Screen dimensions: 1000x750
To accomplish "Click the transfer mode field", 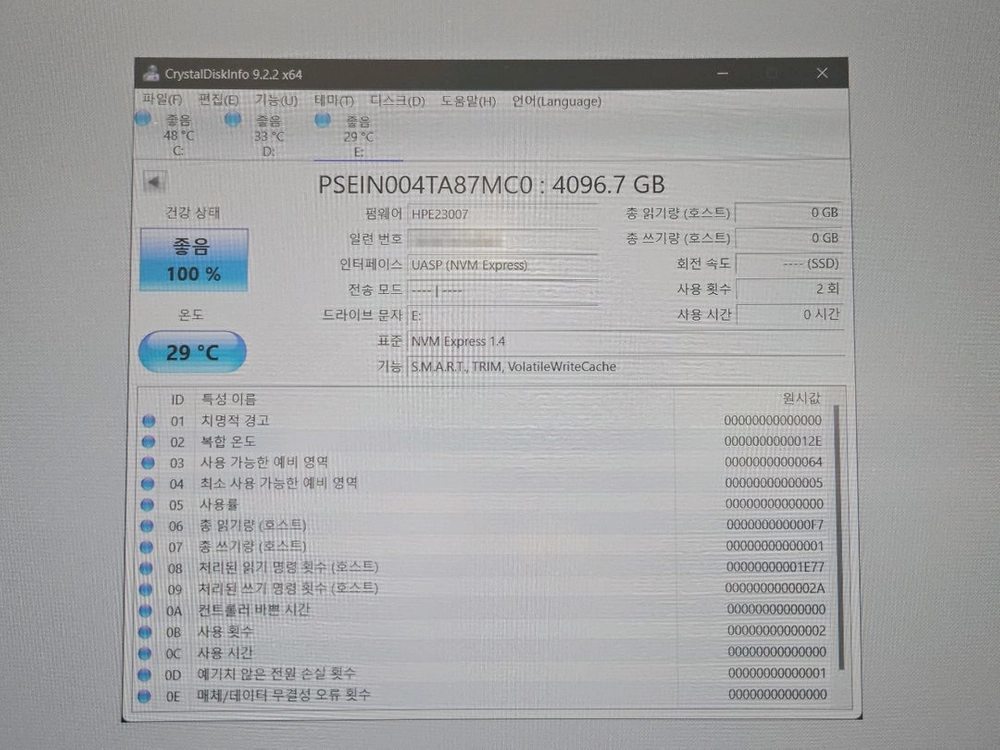I will tap(503, 290).
